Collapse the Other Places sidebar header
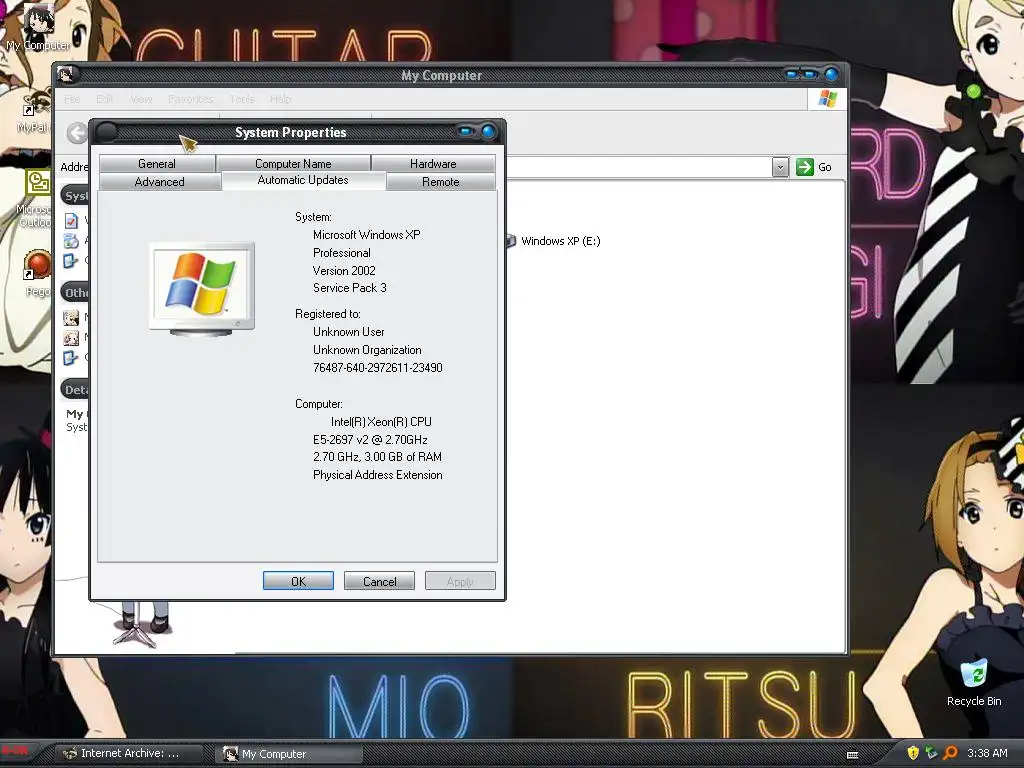Image resolution: width=1024 pixels, height=768 pixels. click(74, 293)
